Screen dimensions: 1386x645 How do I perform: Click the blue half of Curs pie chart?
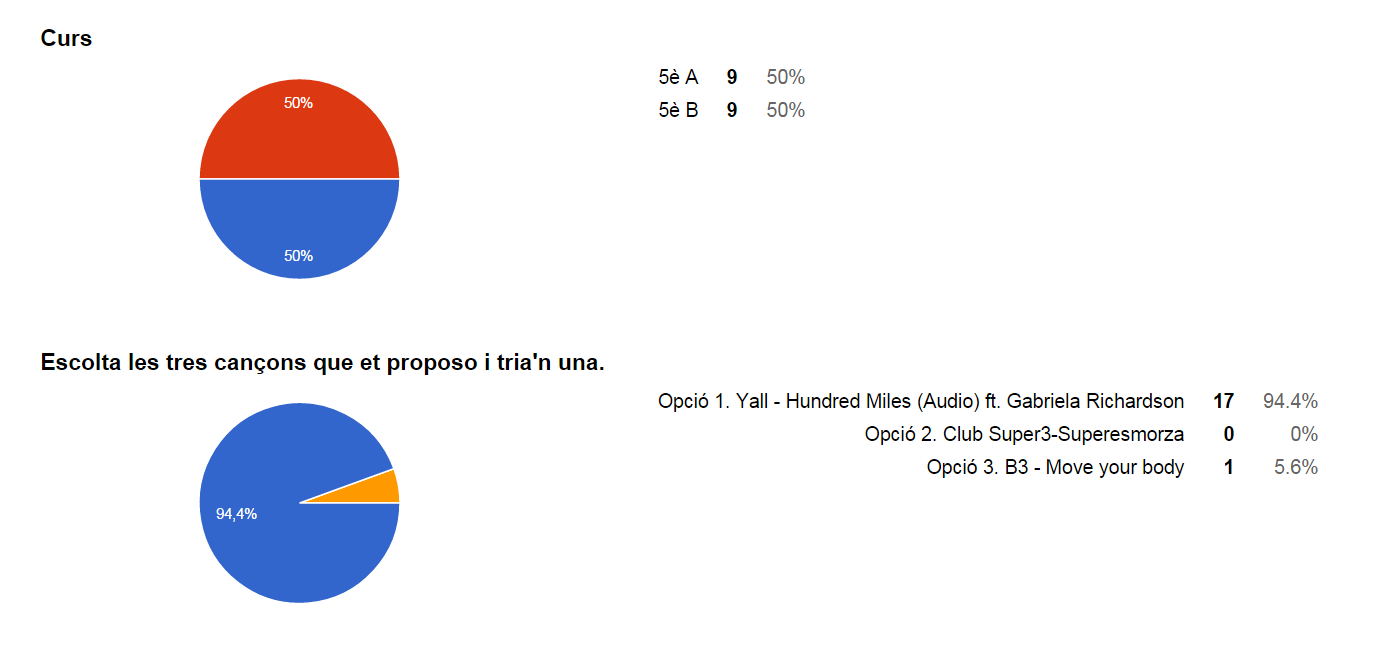(299, 220)
